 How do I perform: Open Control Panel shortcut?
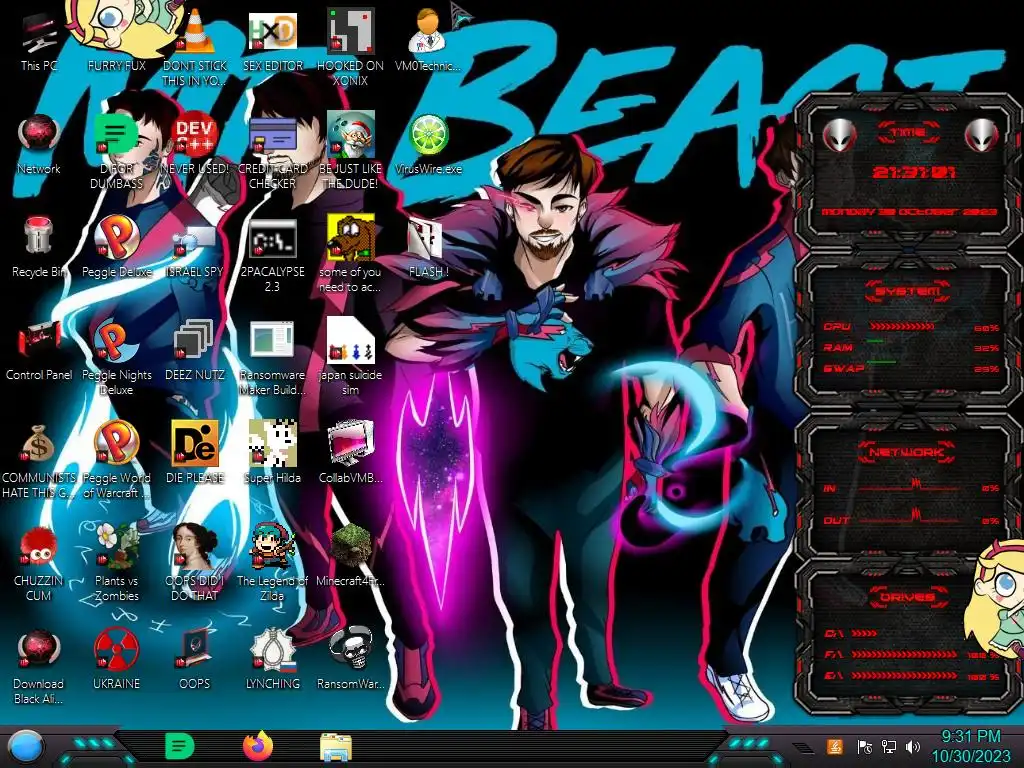point(39,351)
